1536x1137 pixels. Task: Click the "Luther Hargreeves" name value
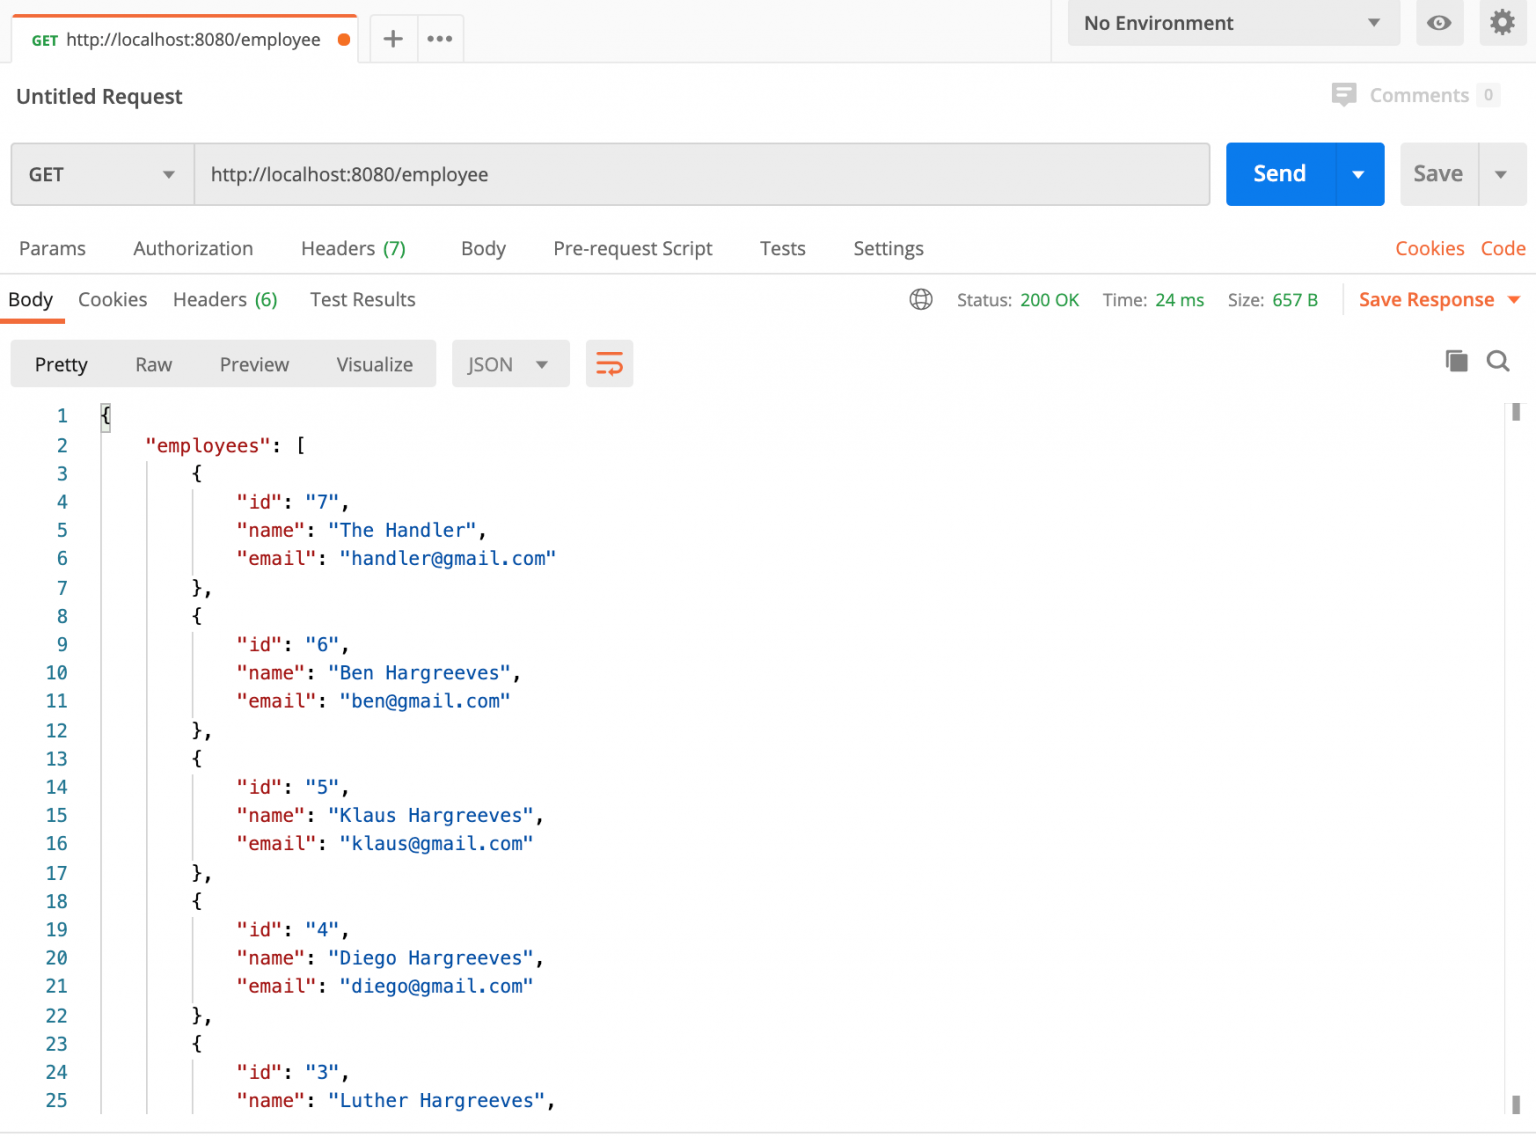point(436,1101)
